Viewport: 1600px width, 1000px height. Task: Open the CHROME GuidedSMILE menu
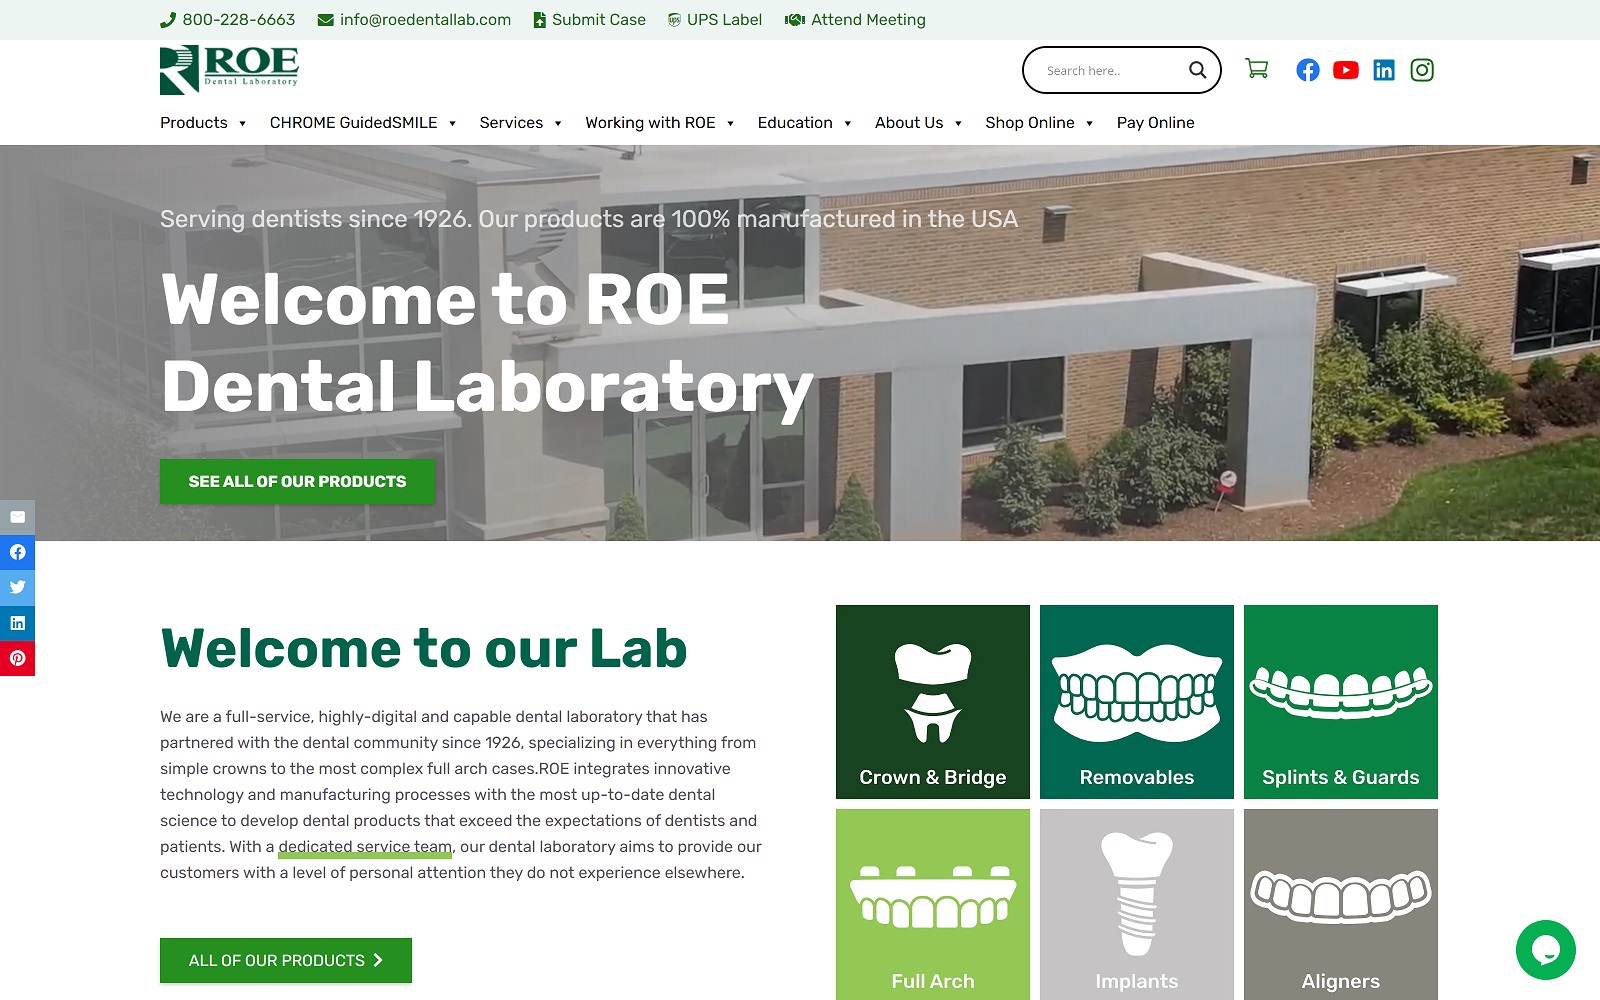coord(354,122)
